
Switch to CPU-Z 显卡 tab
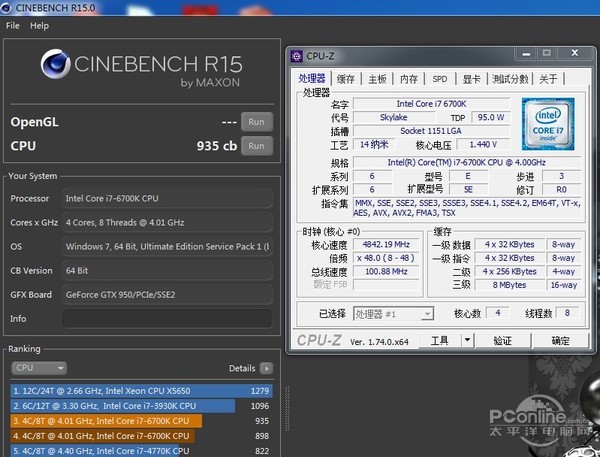[x=471, y=79]
